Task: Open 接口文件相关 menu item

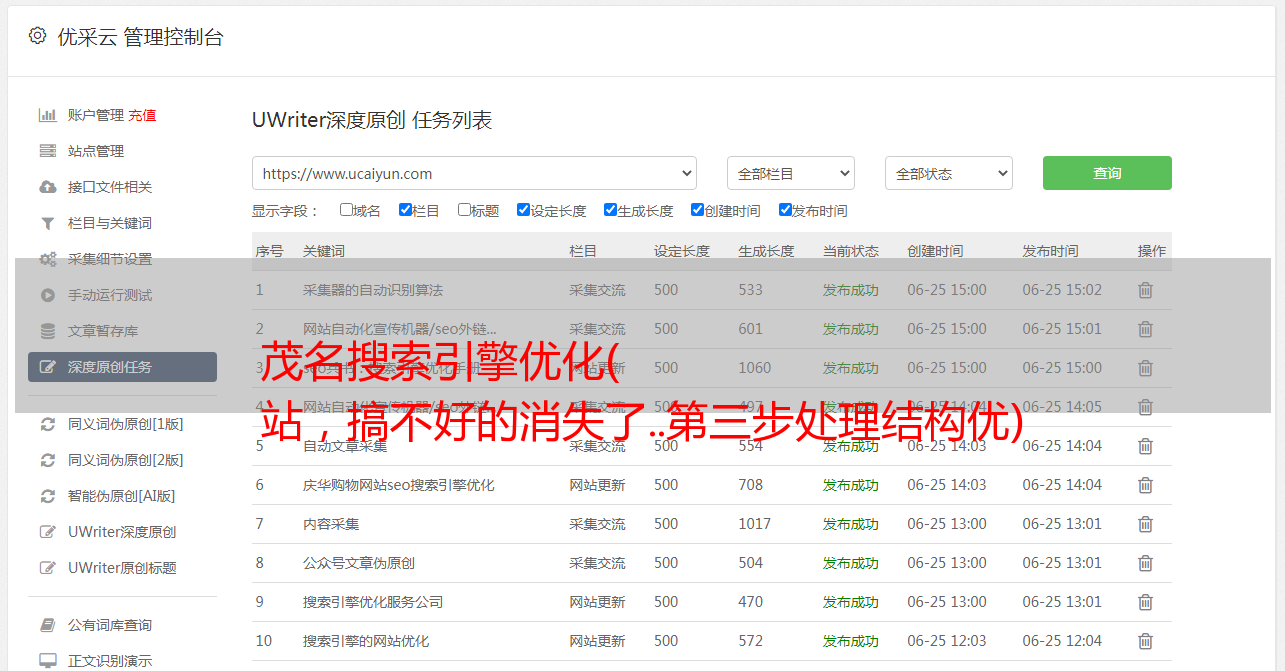Action: [x=110, y=187]
